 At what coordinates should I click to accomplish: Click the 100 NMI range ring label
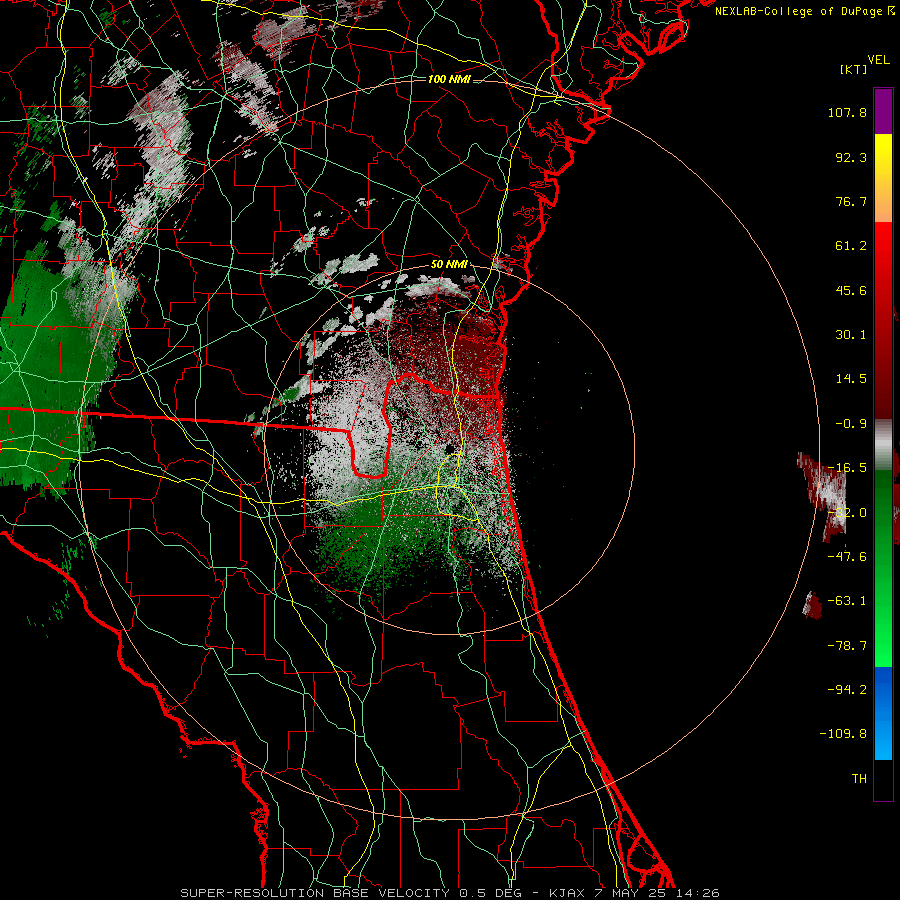pyautogui.click(x=449, y=79)
